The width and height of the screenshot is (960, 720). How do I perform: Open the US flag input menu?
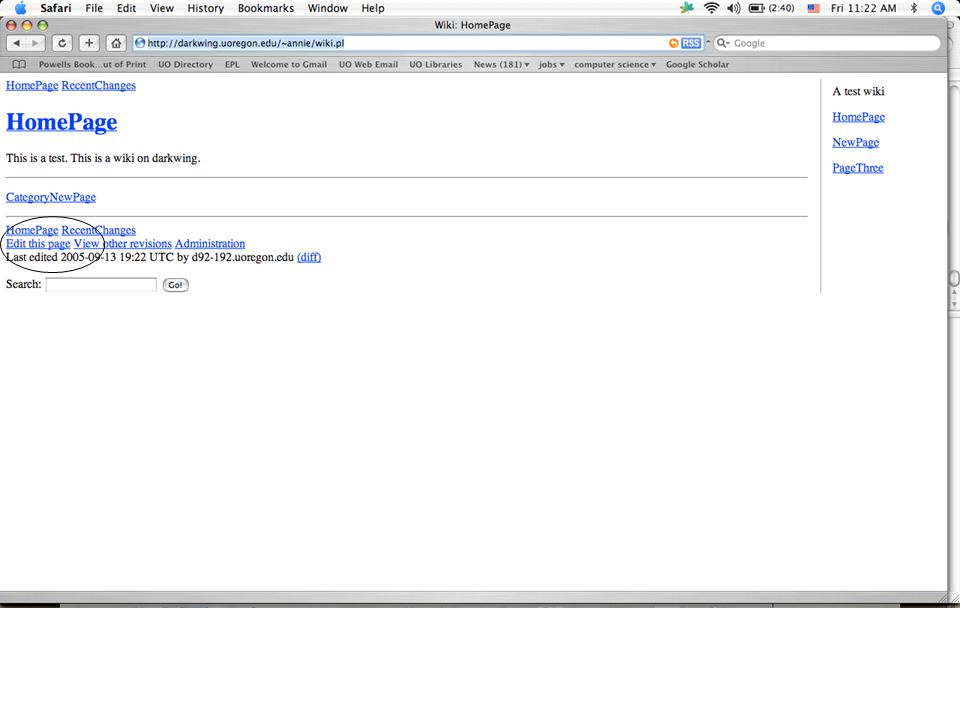[813, 9]
